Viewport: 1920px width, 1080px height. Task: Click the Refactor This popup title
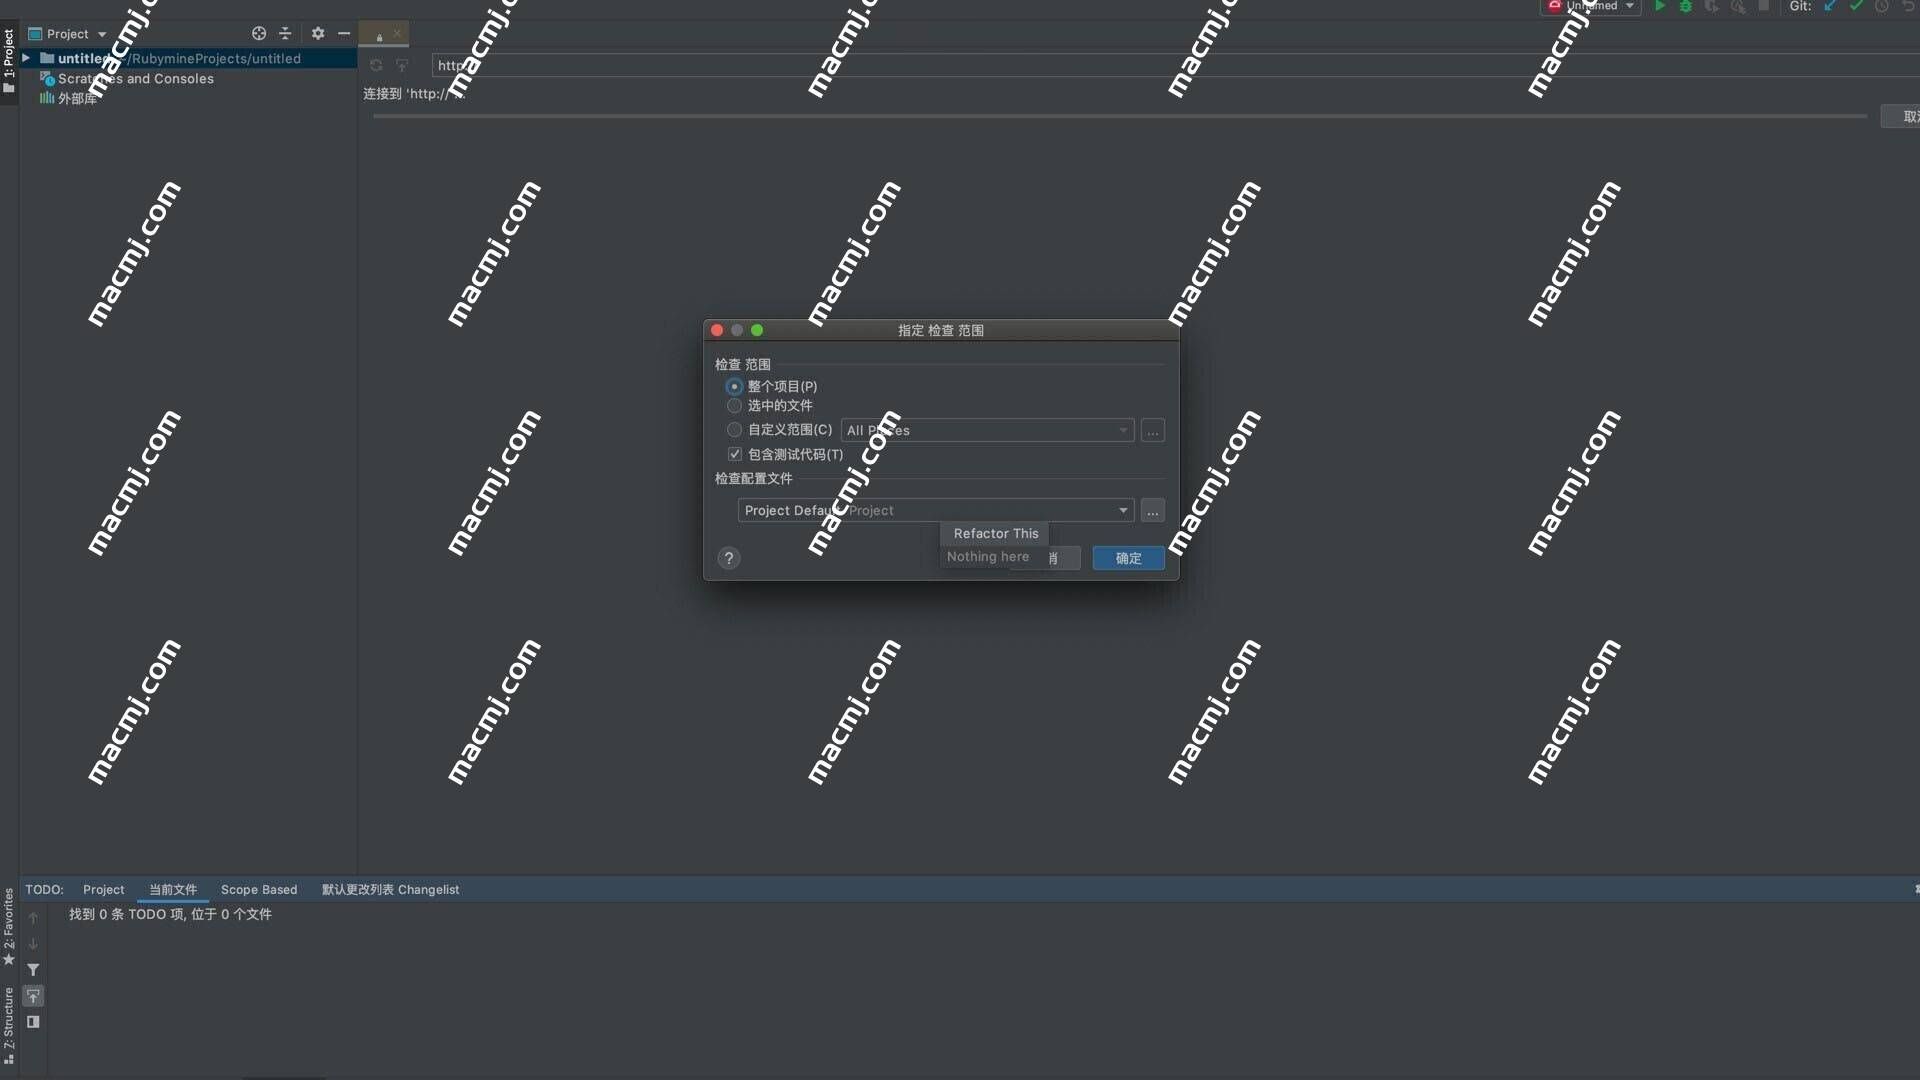click(996, 533)
